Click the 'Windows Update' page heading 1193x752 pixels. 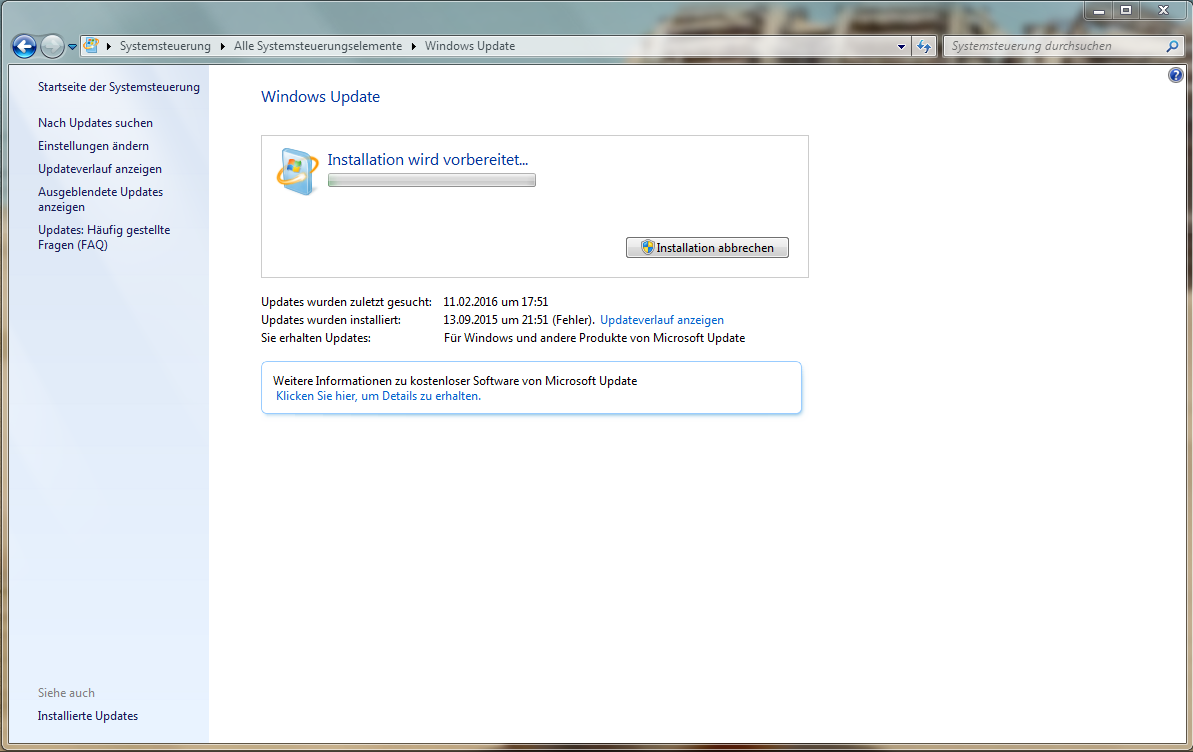pos(320,97)
